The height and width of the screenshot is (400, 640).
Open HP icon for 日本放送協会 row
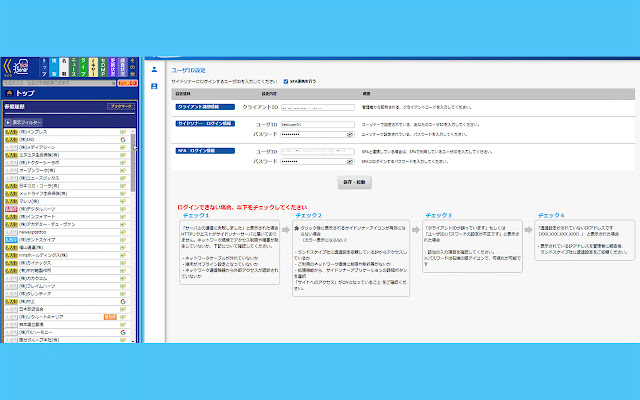pyautogui.click(x=123, y=309)
